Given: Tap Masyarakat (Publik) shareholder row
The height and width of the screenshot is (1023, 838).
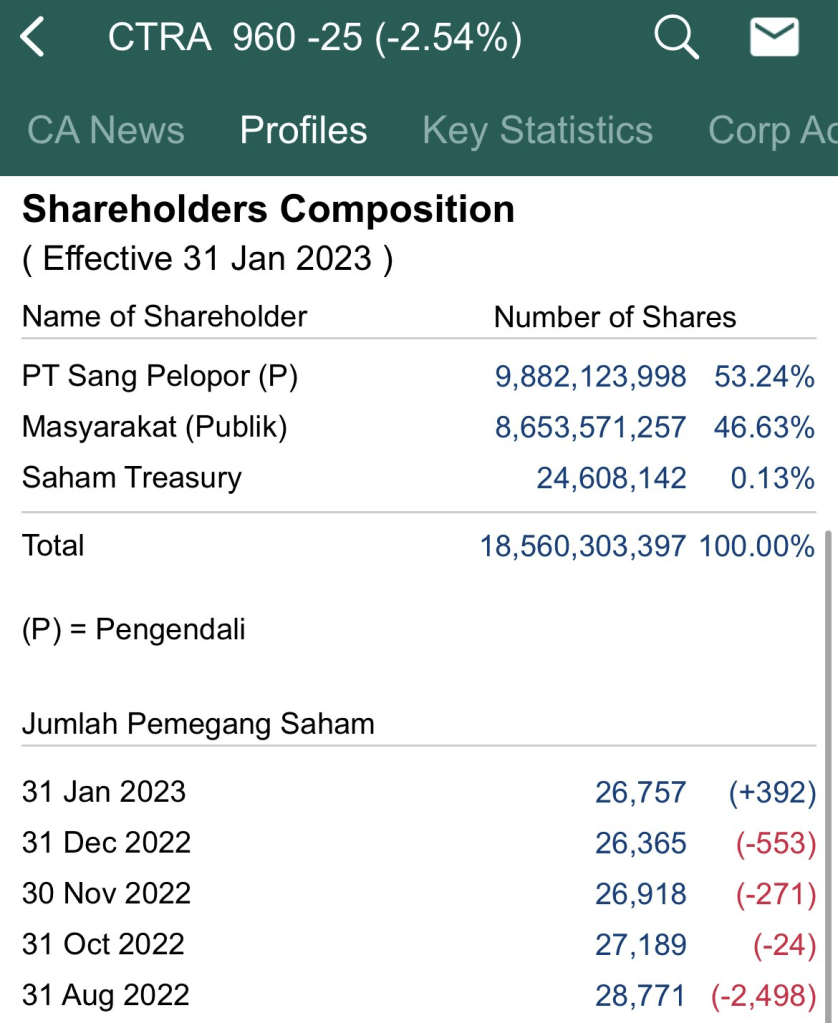Looking at the screenshot, I should (154, 427).
